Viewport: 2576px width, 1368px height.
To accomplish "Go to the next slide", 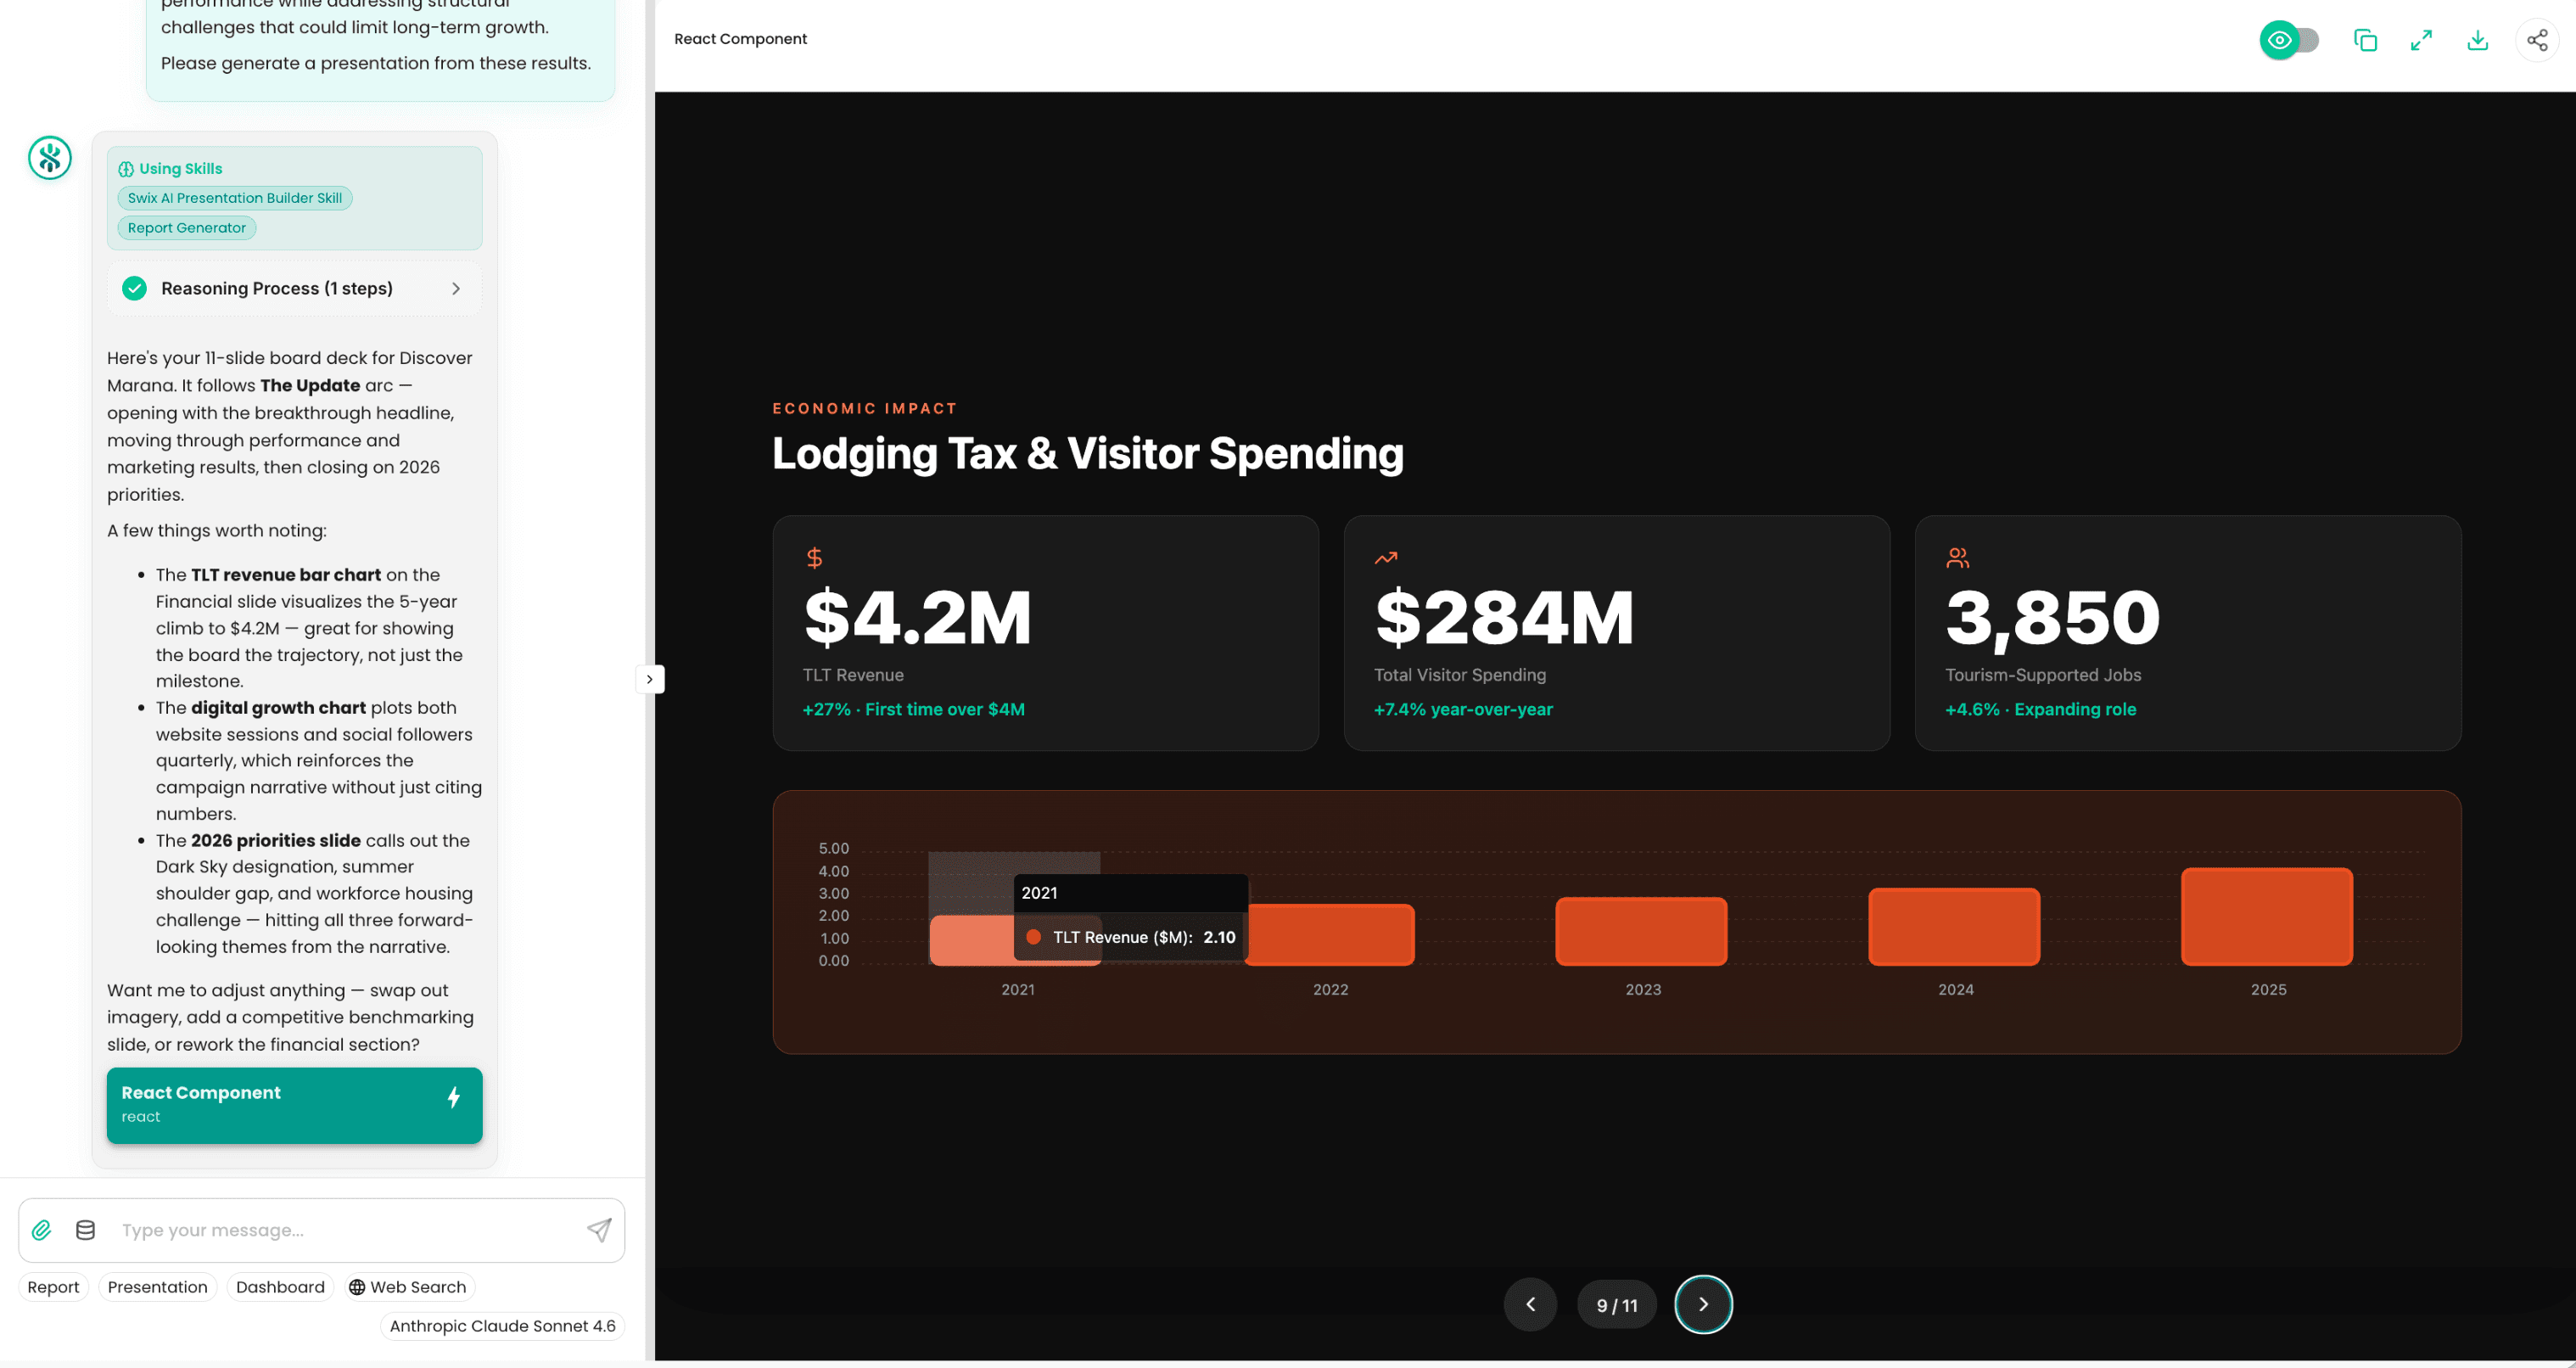I will pos(1703,1304).
